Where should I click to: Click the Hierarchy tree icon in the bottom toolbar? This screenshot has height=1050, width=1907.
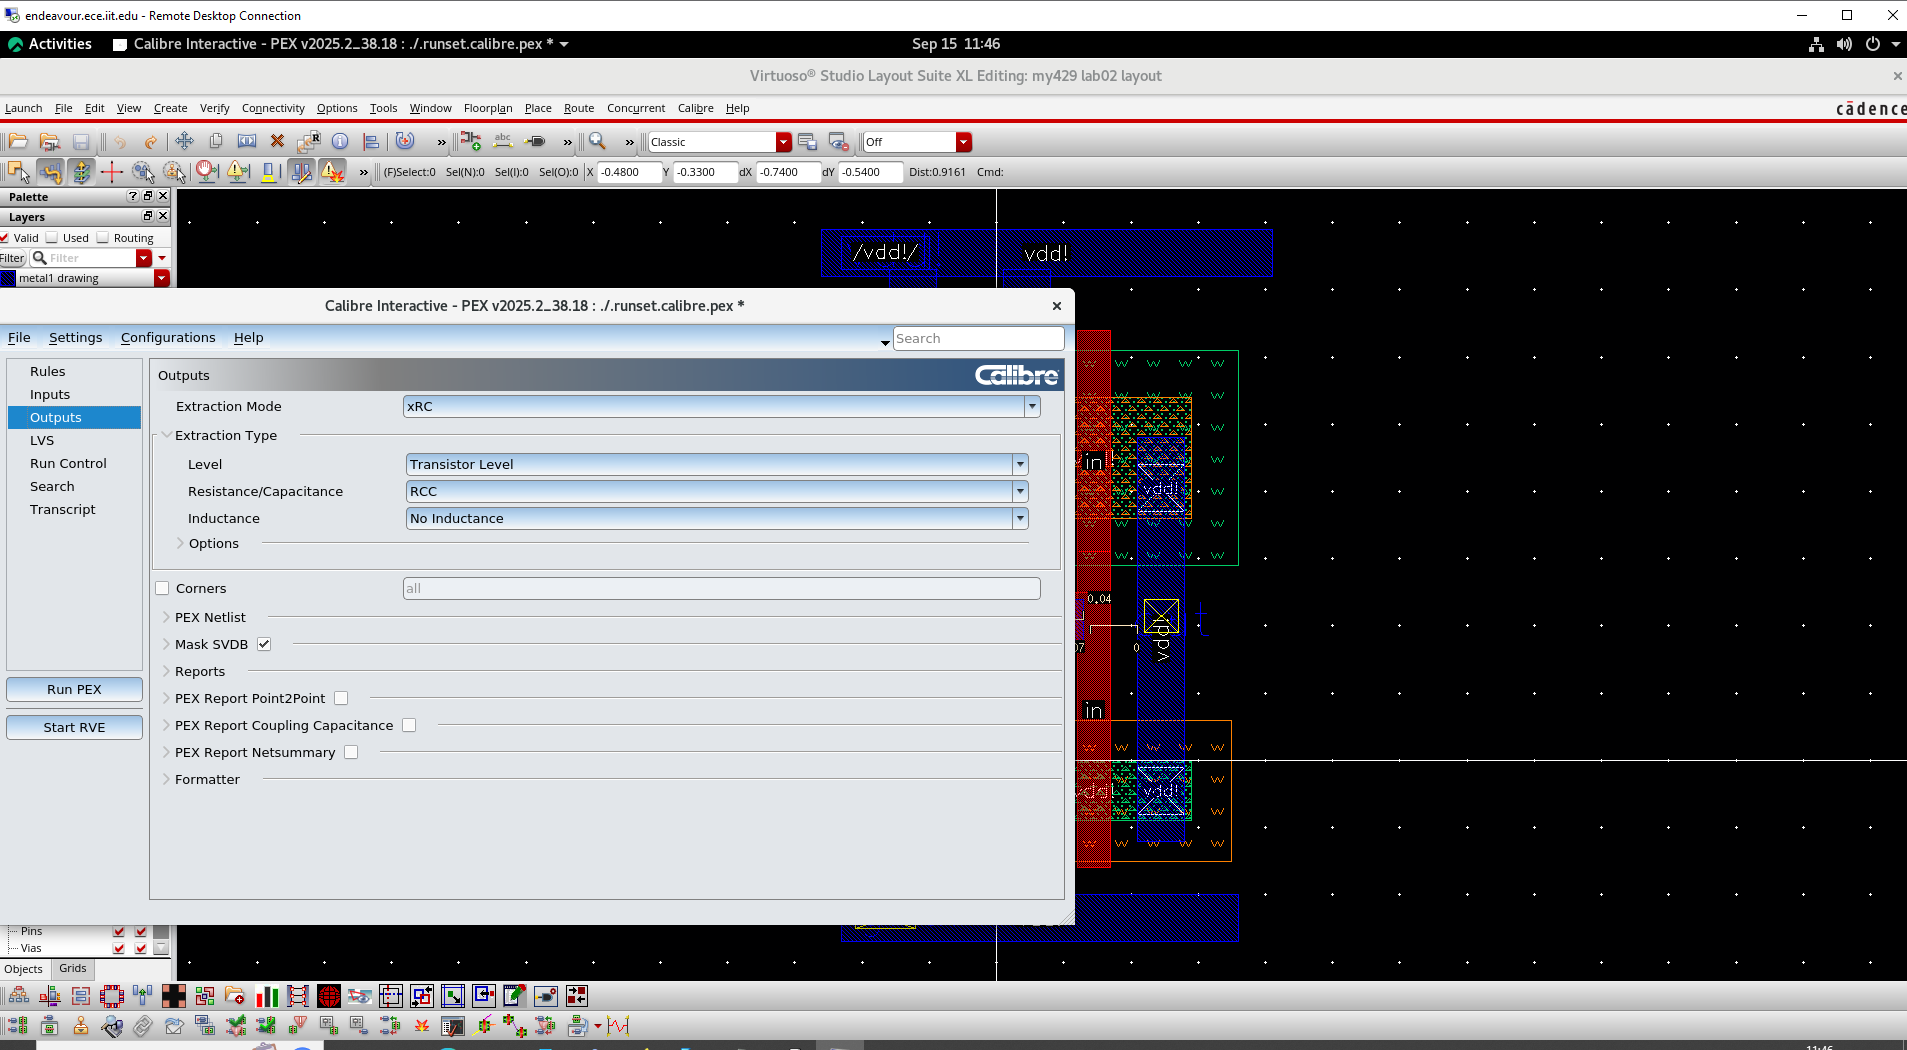click(18, 996)
